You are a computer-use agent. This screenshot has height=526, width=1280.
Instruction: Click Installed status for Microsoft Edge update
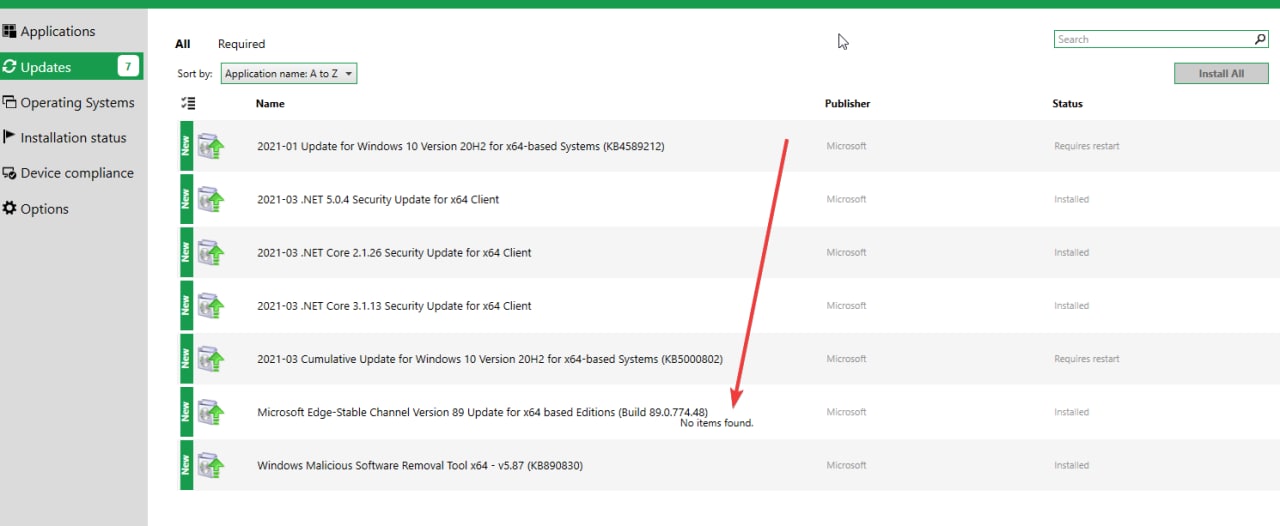coord(1071,411)
